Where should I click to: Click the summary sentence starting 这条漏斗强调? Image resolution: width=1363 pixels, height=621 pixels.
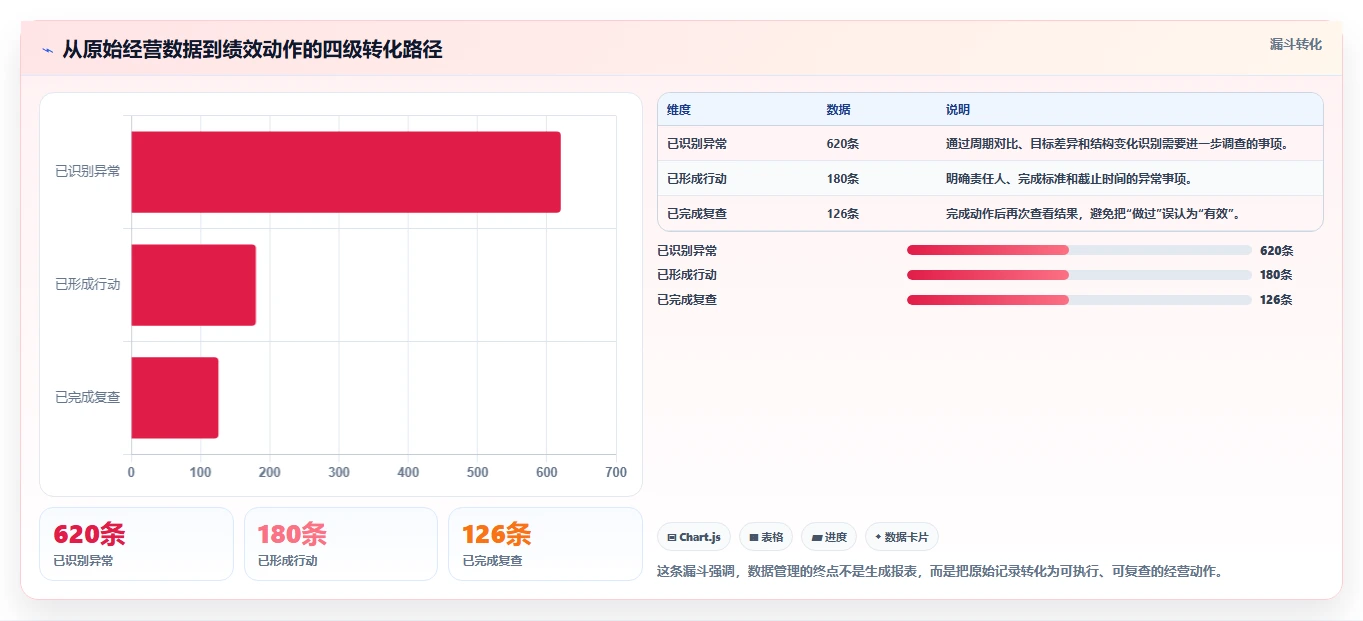[940, 572]
